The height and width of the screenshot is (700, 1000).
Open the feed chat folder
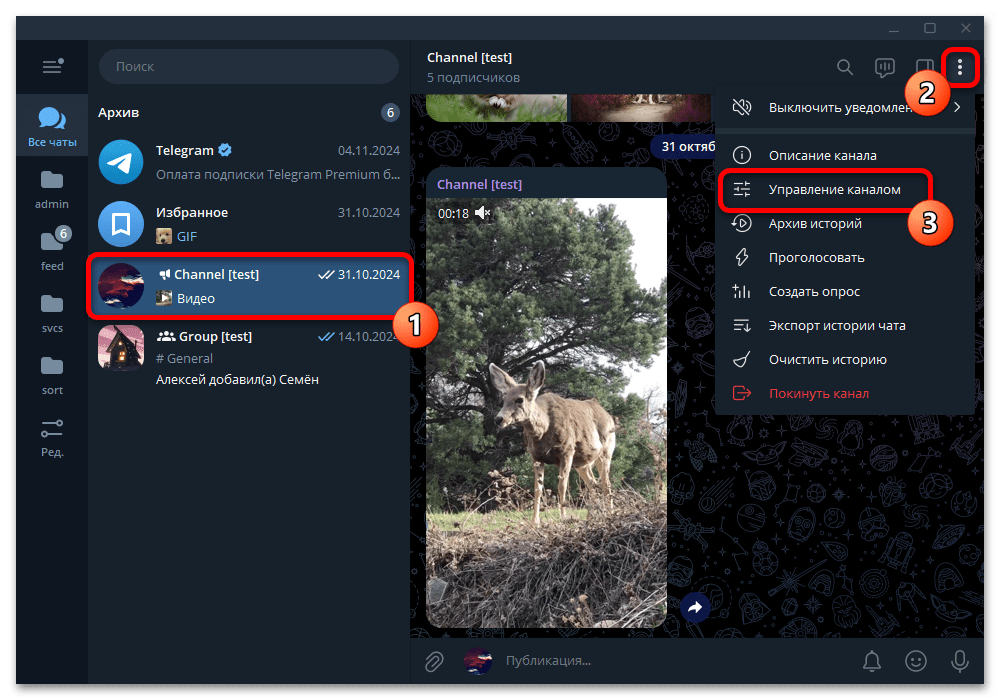coord(52,251)
